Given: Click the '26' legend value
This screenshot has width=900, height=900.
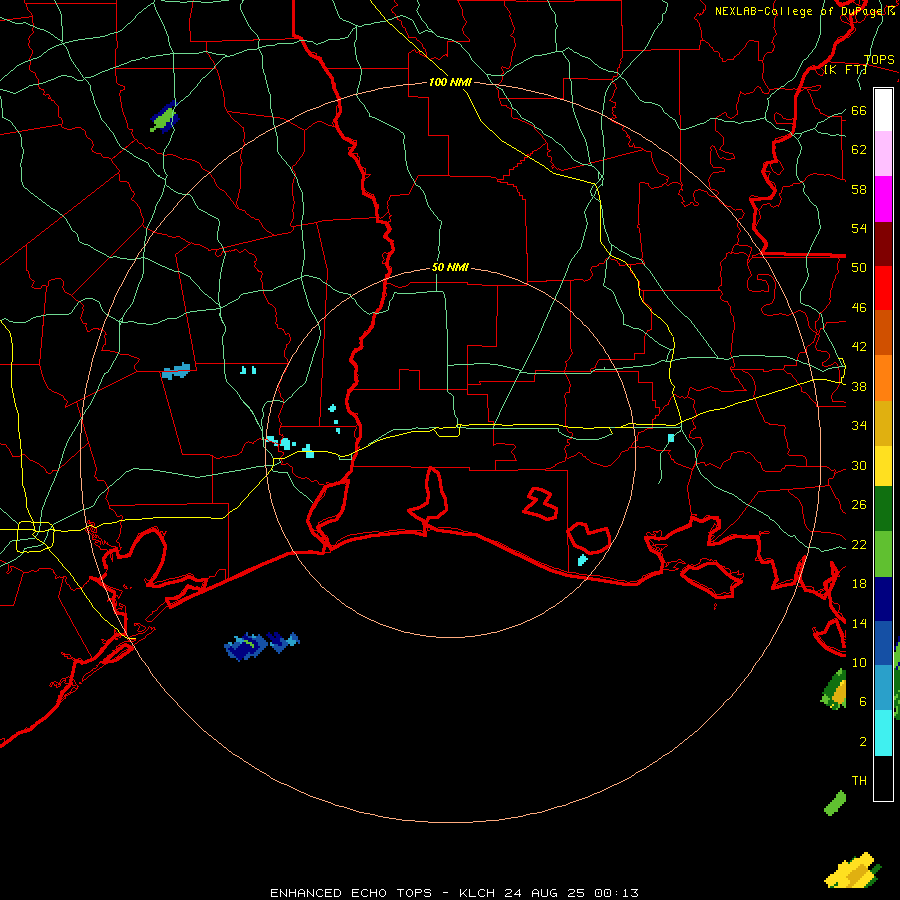Looking at the screenshot, I should 859,505.
